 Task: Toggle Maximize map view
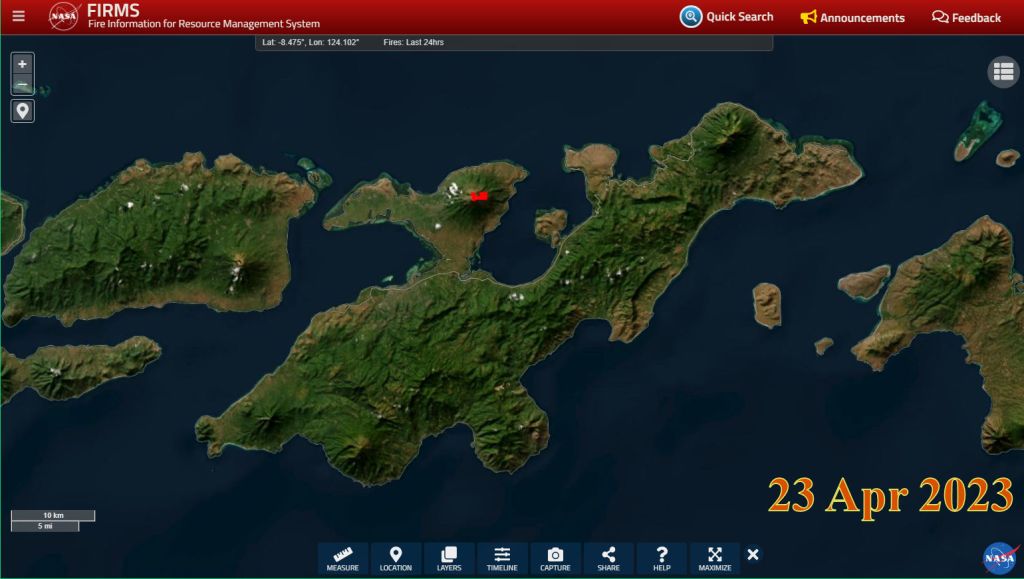point(714,558)
